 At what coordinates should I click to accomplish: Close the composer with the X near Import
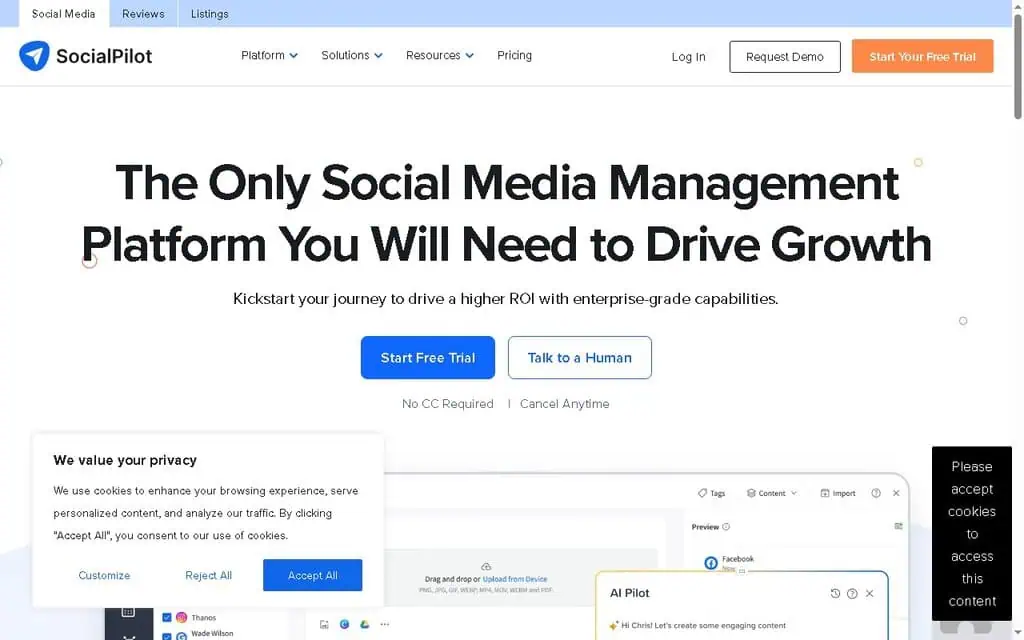click(x=896, y=493)
